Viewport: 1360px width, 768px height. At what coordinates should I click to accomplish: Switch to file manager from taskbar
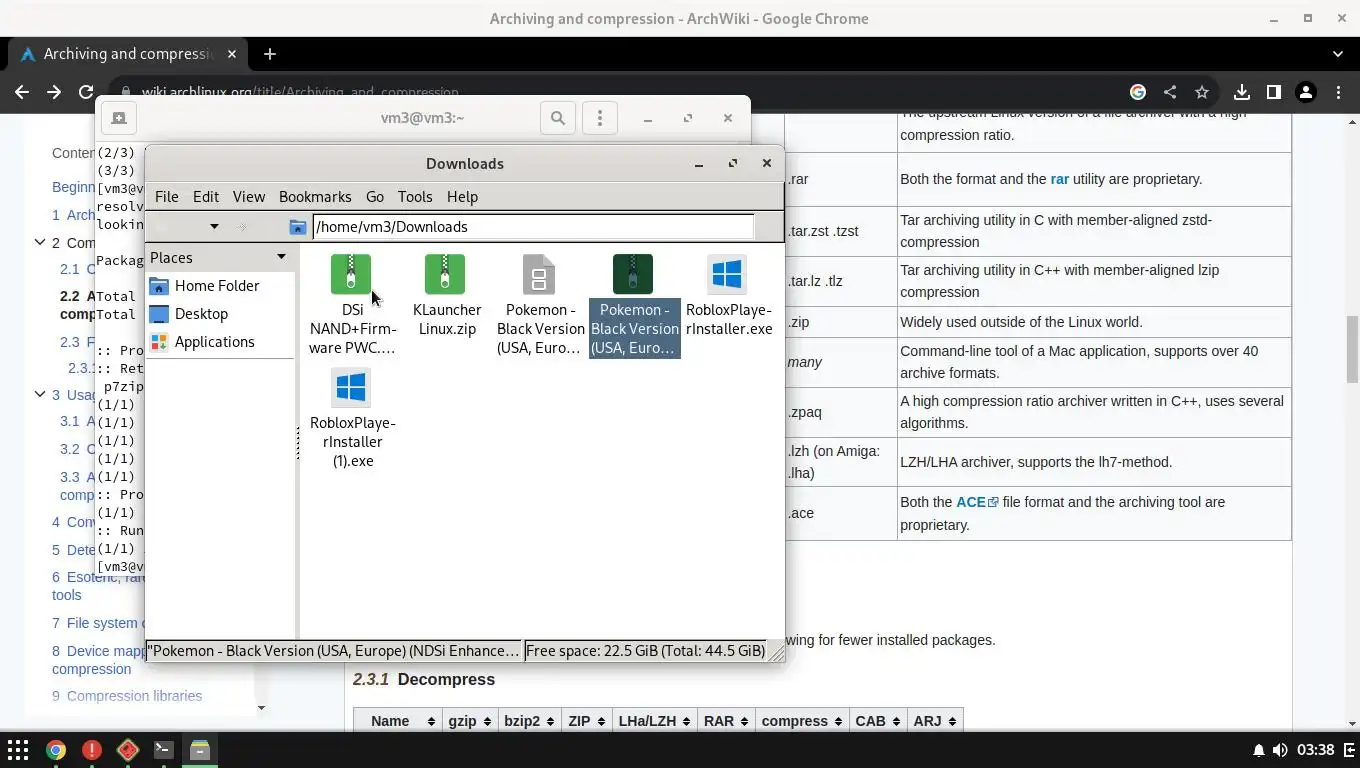click(199, 750)
